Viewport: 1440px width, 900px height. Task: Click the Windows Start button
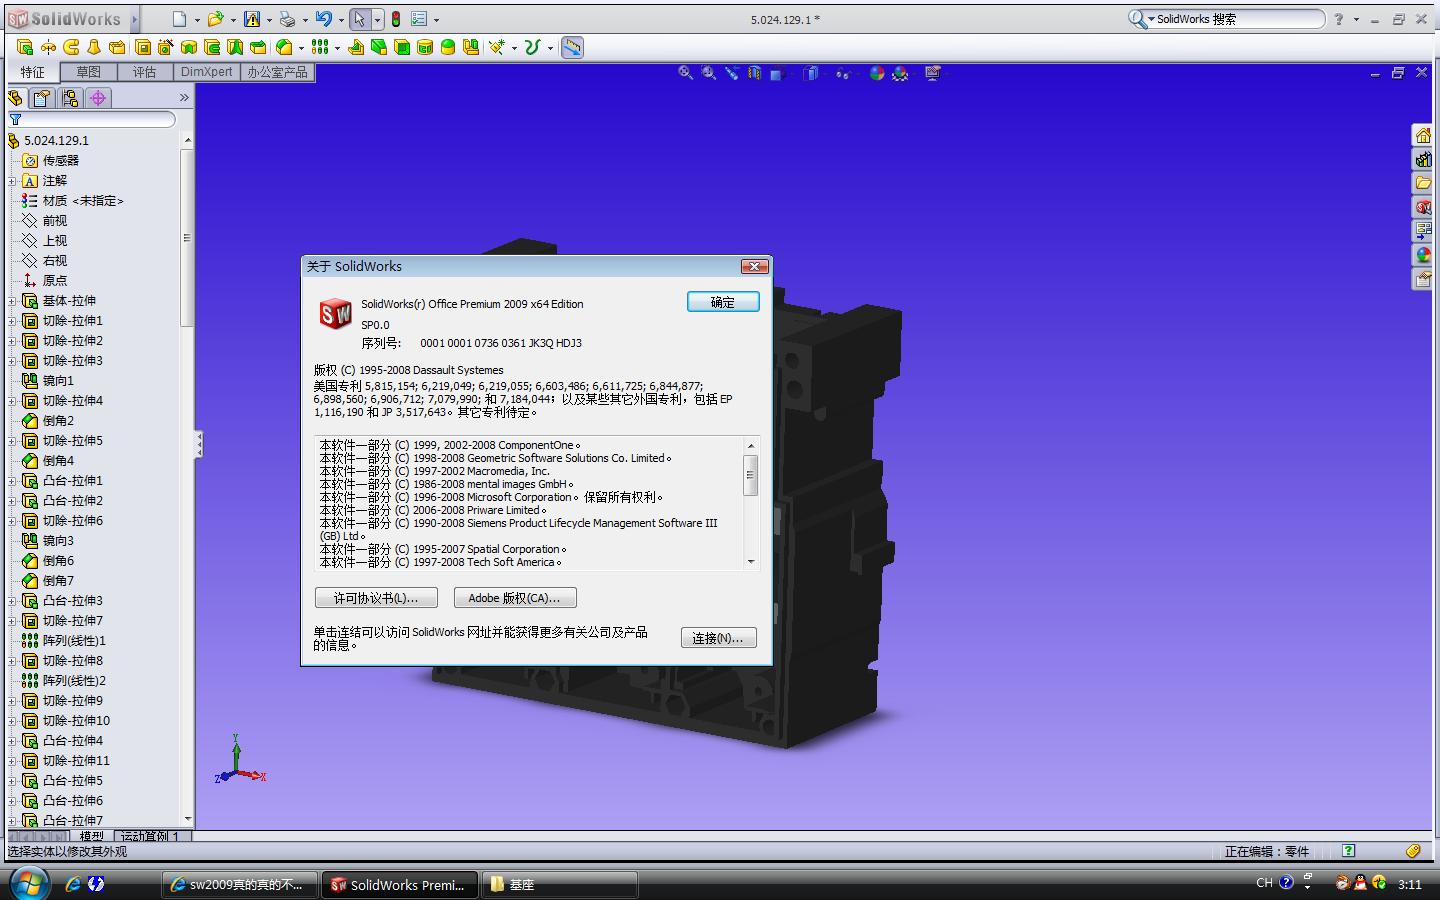pos(30,883)
